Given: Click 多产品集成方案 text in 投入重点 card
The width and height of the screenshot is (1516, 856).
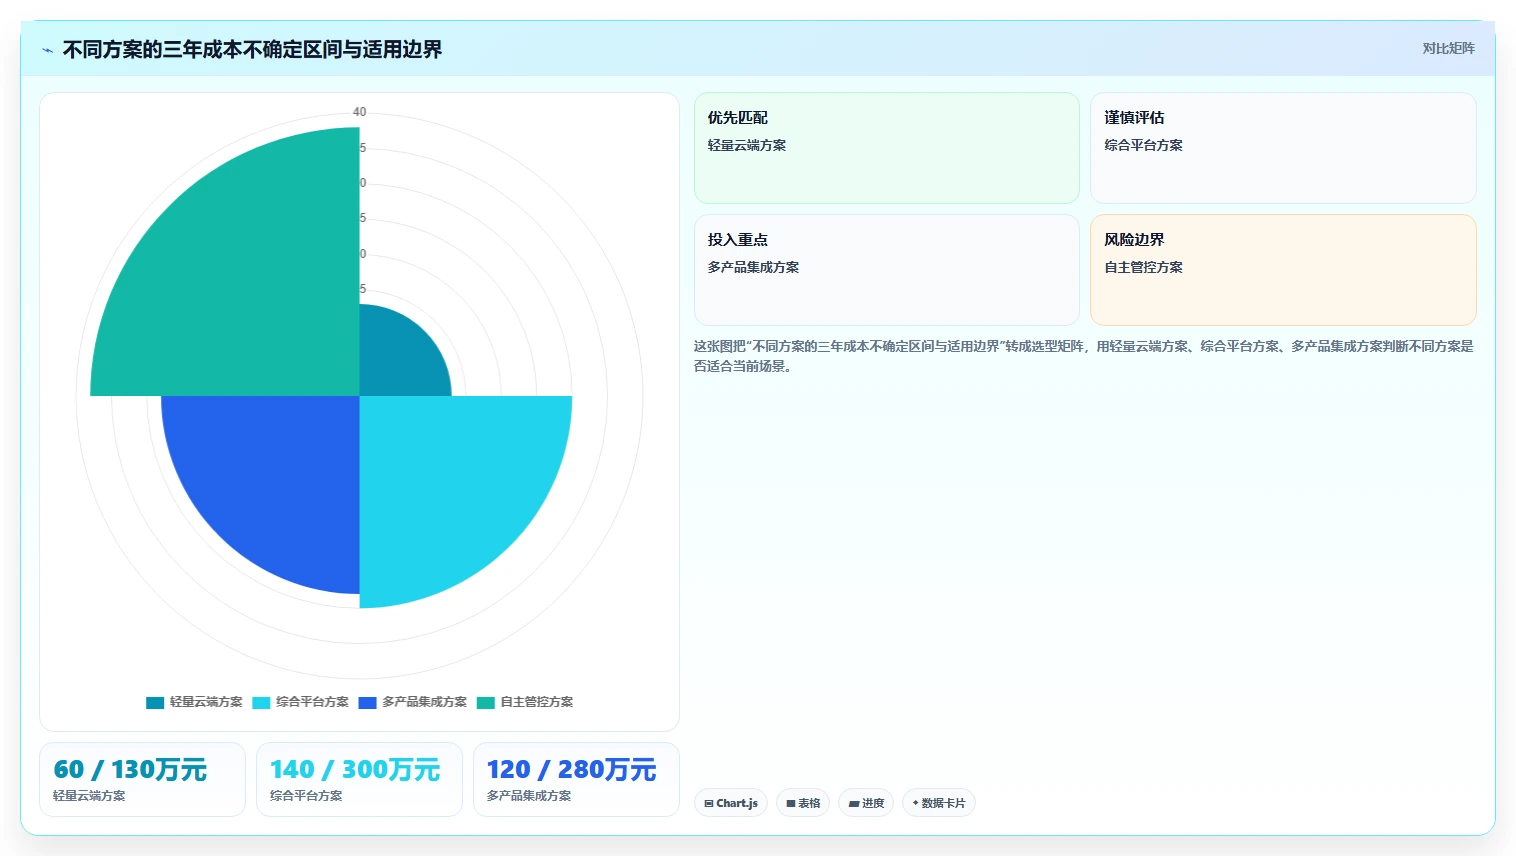Looking at the screenshot, I should pyautogui.click(x=753, y=267).
